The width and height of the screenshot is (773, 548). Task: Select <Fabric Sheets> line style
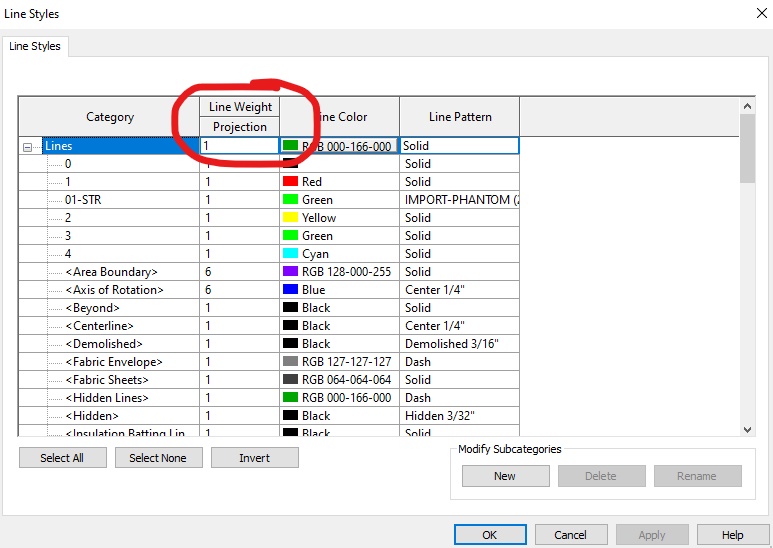pos(107,379)
